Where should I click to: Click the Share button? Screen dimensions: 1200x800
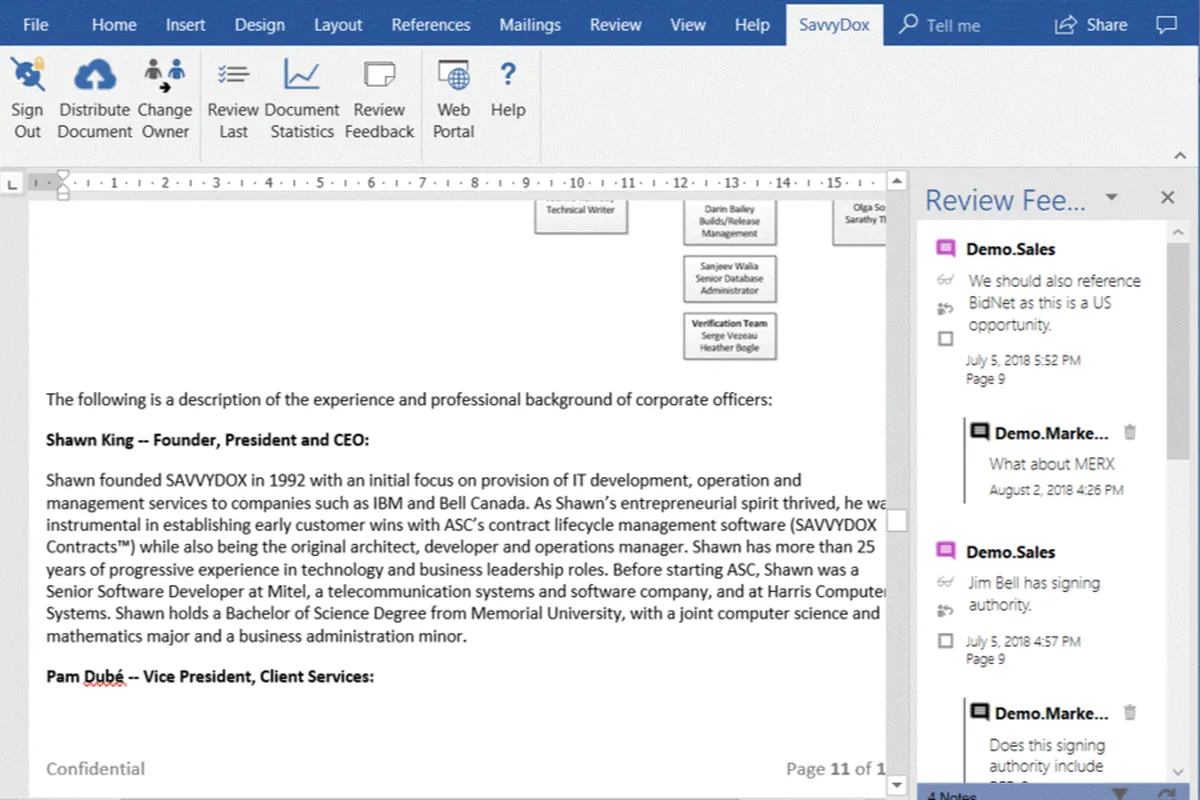(1091, 25)
